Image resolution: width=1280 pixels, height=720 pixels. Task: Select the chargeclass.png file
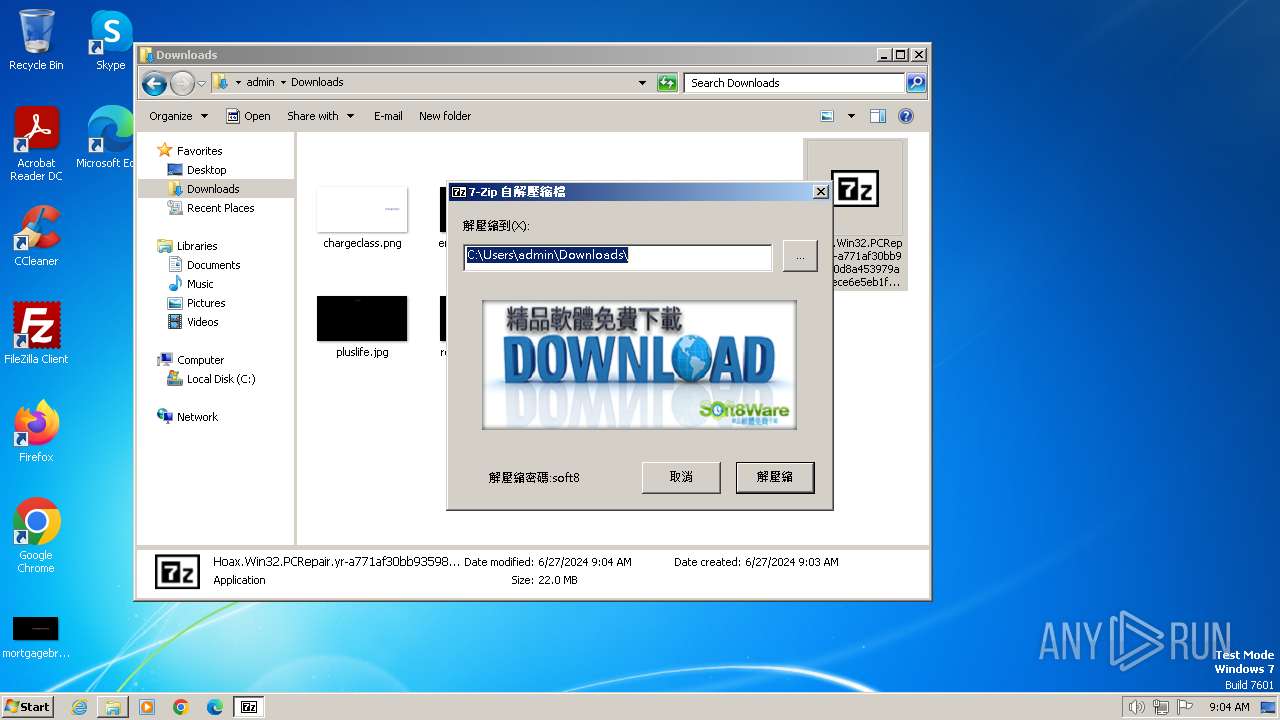pos(362,218)
